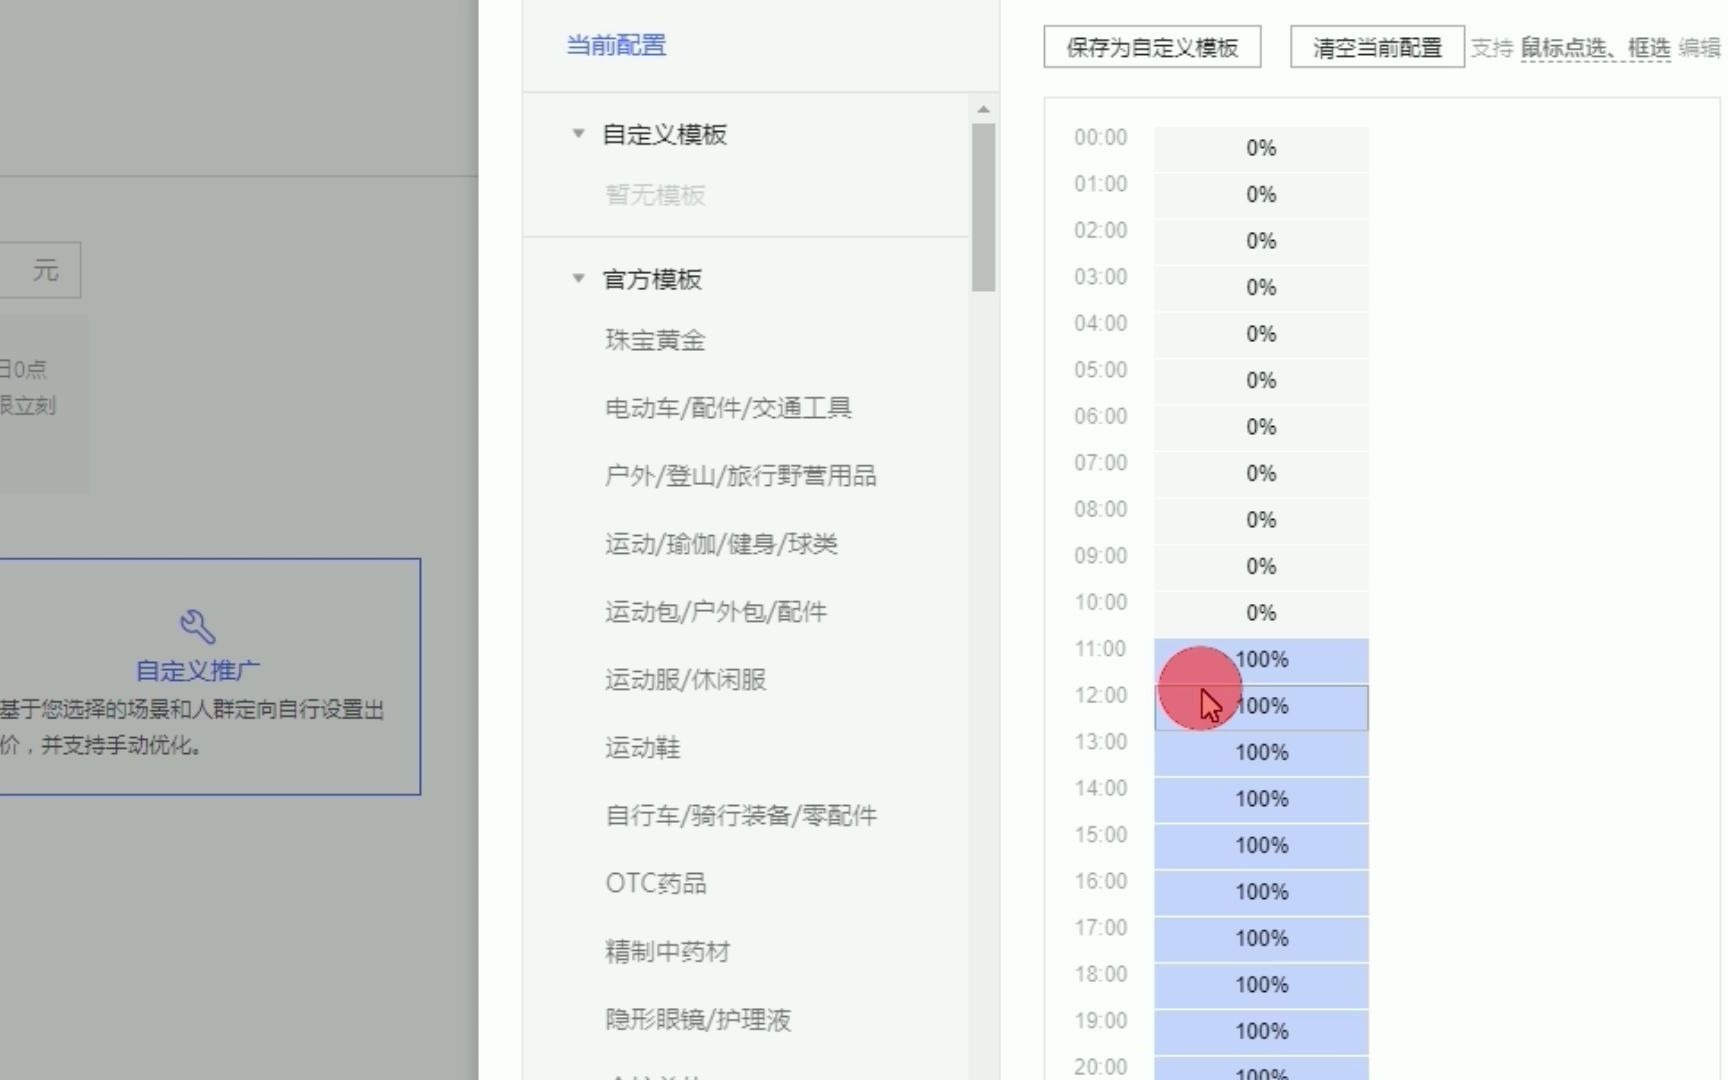
Task: Click the 11:00 time slot at 100%
Action: click(1261, 660)
